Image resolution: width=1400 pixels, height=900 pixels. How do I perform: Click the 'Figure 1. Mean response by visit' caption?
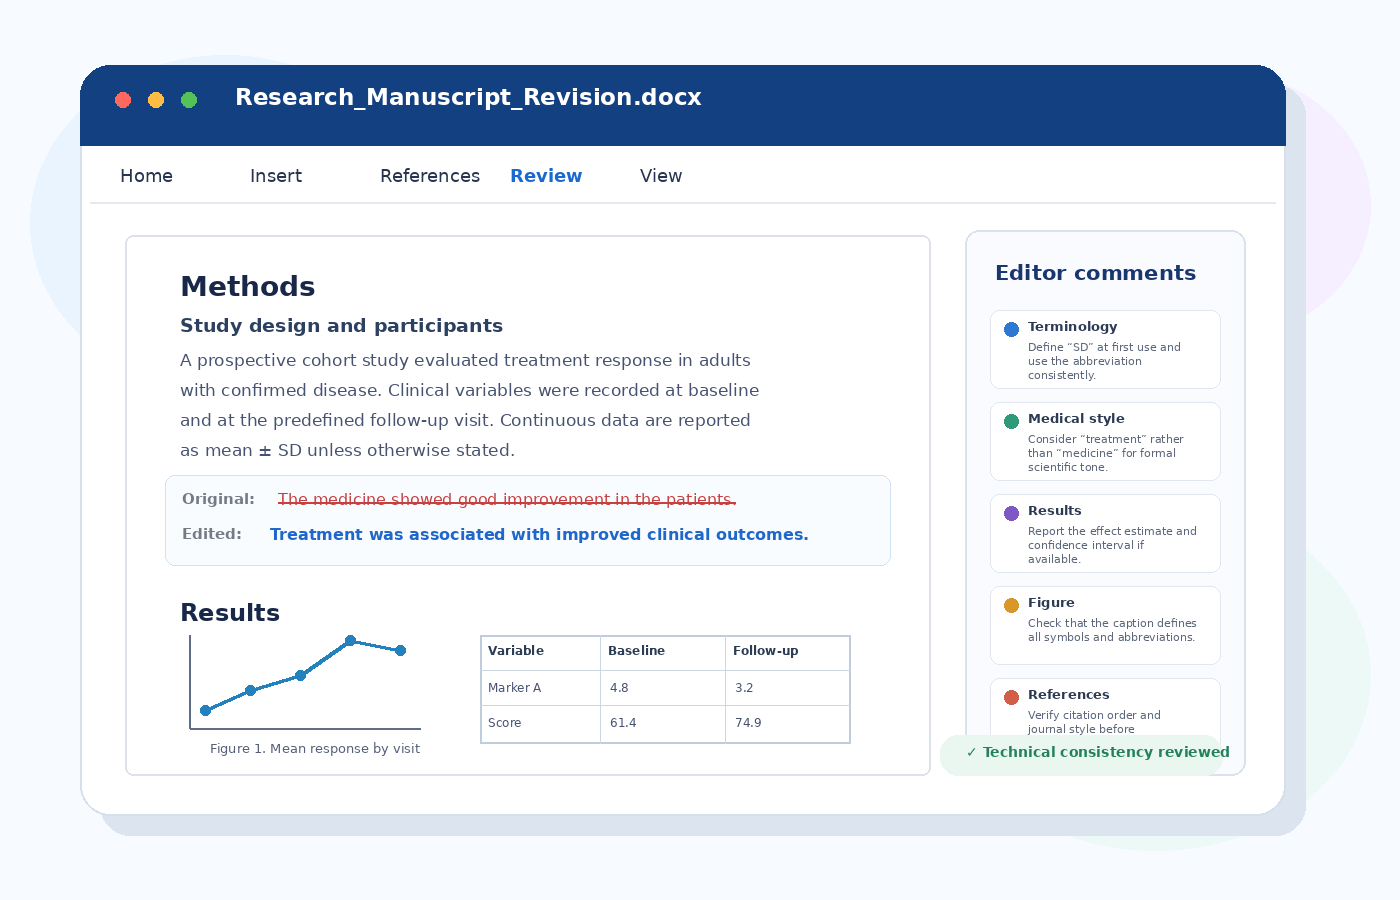tap(315, 748)
